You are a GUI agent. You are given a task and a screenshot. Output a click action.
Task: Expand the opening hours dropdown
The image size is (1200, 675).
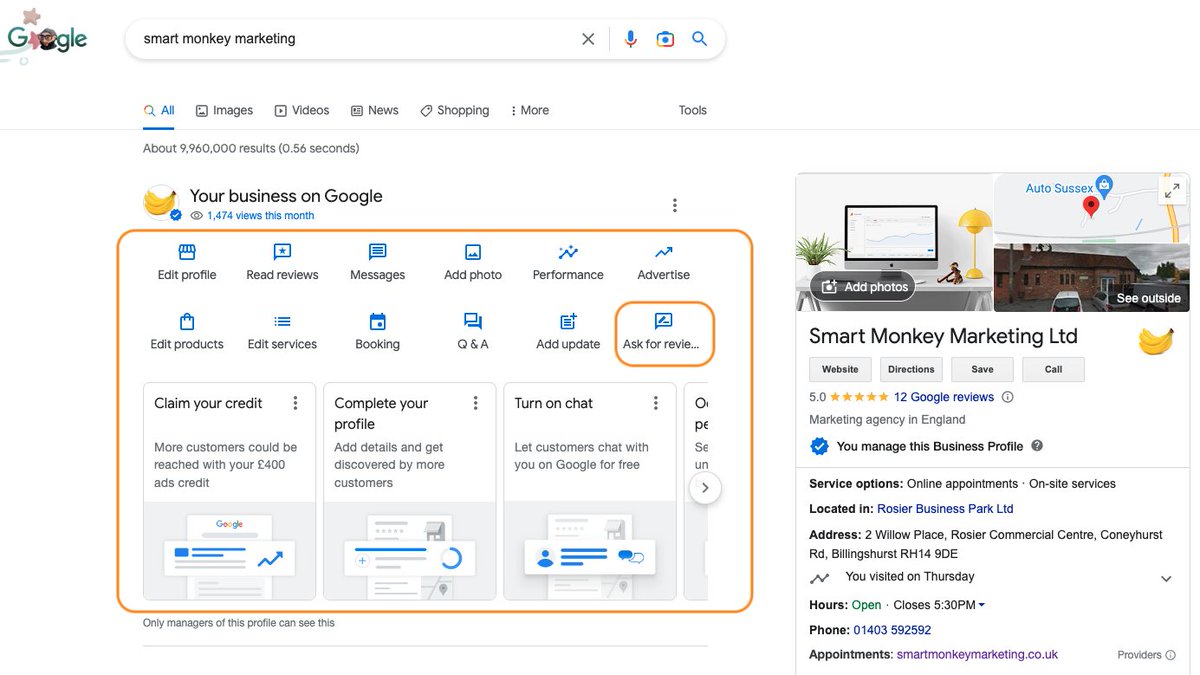pyautogui.click(x=982, y=605)
